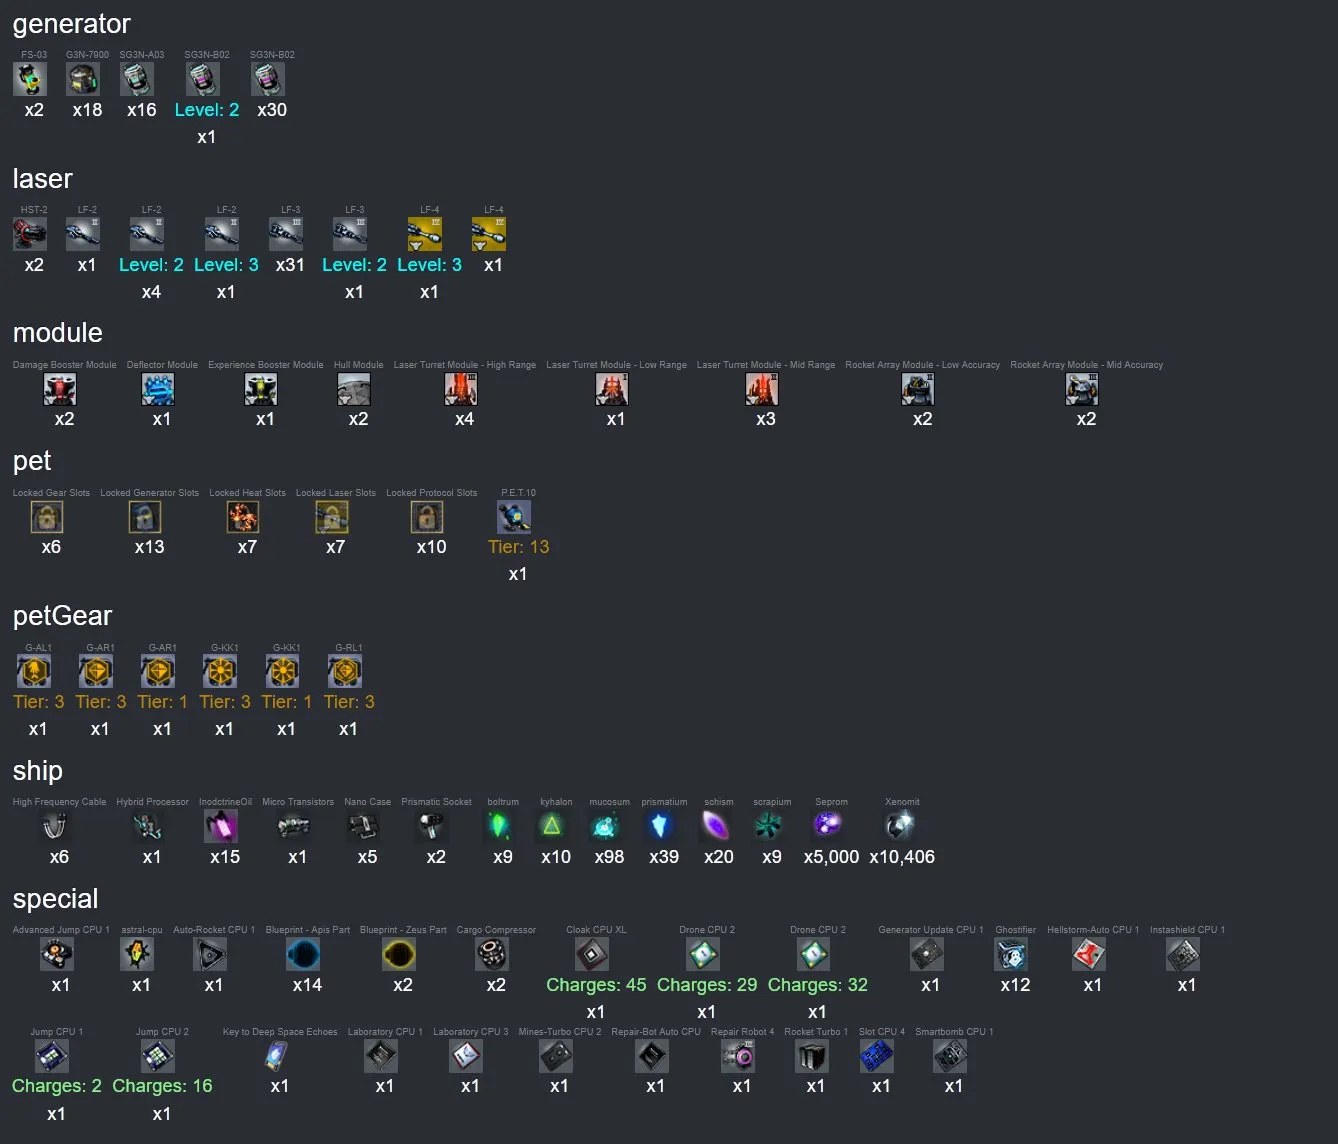
Task: Click the Key to Deep Space Echoes icon
Action: point(276,1056)
